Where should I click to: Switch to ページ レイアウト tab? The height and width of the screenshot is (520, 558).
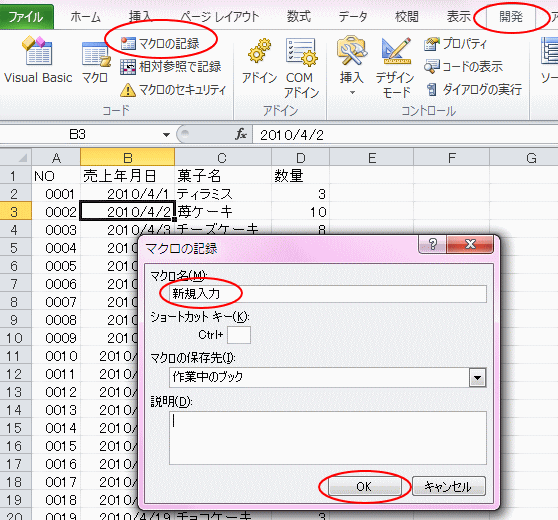click(220, 17)
